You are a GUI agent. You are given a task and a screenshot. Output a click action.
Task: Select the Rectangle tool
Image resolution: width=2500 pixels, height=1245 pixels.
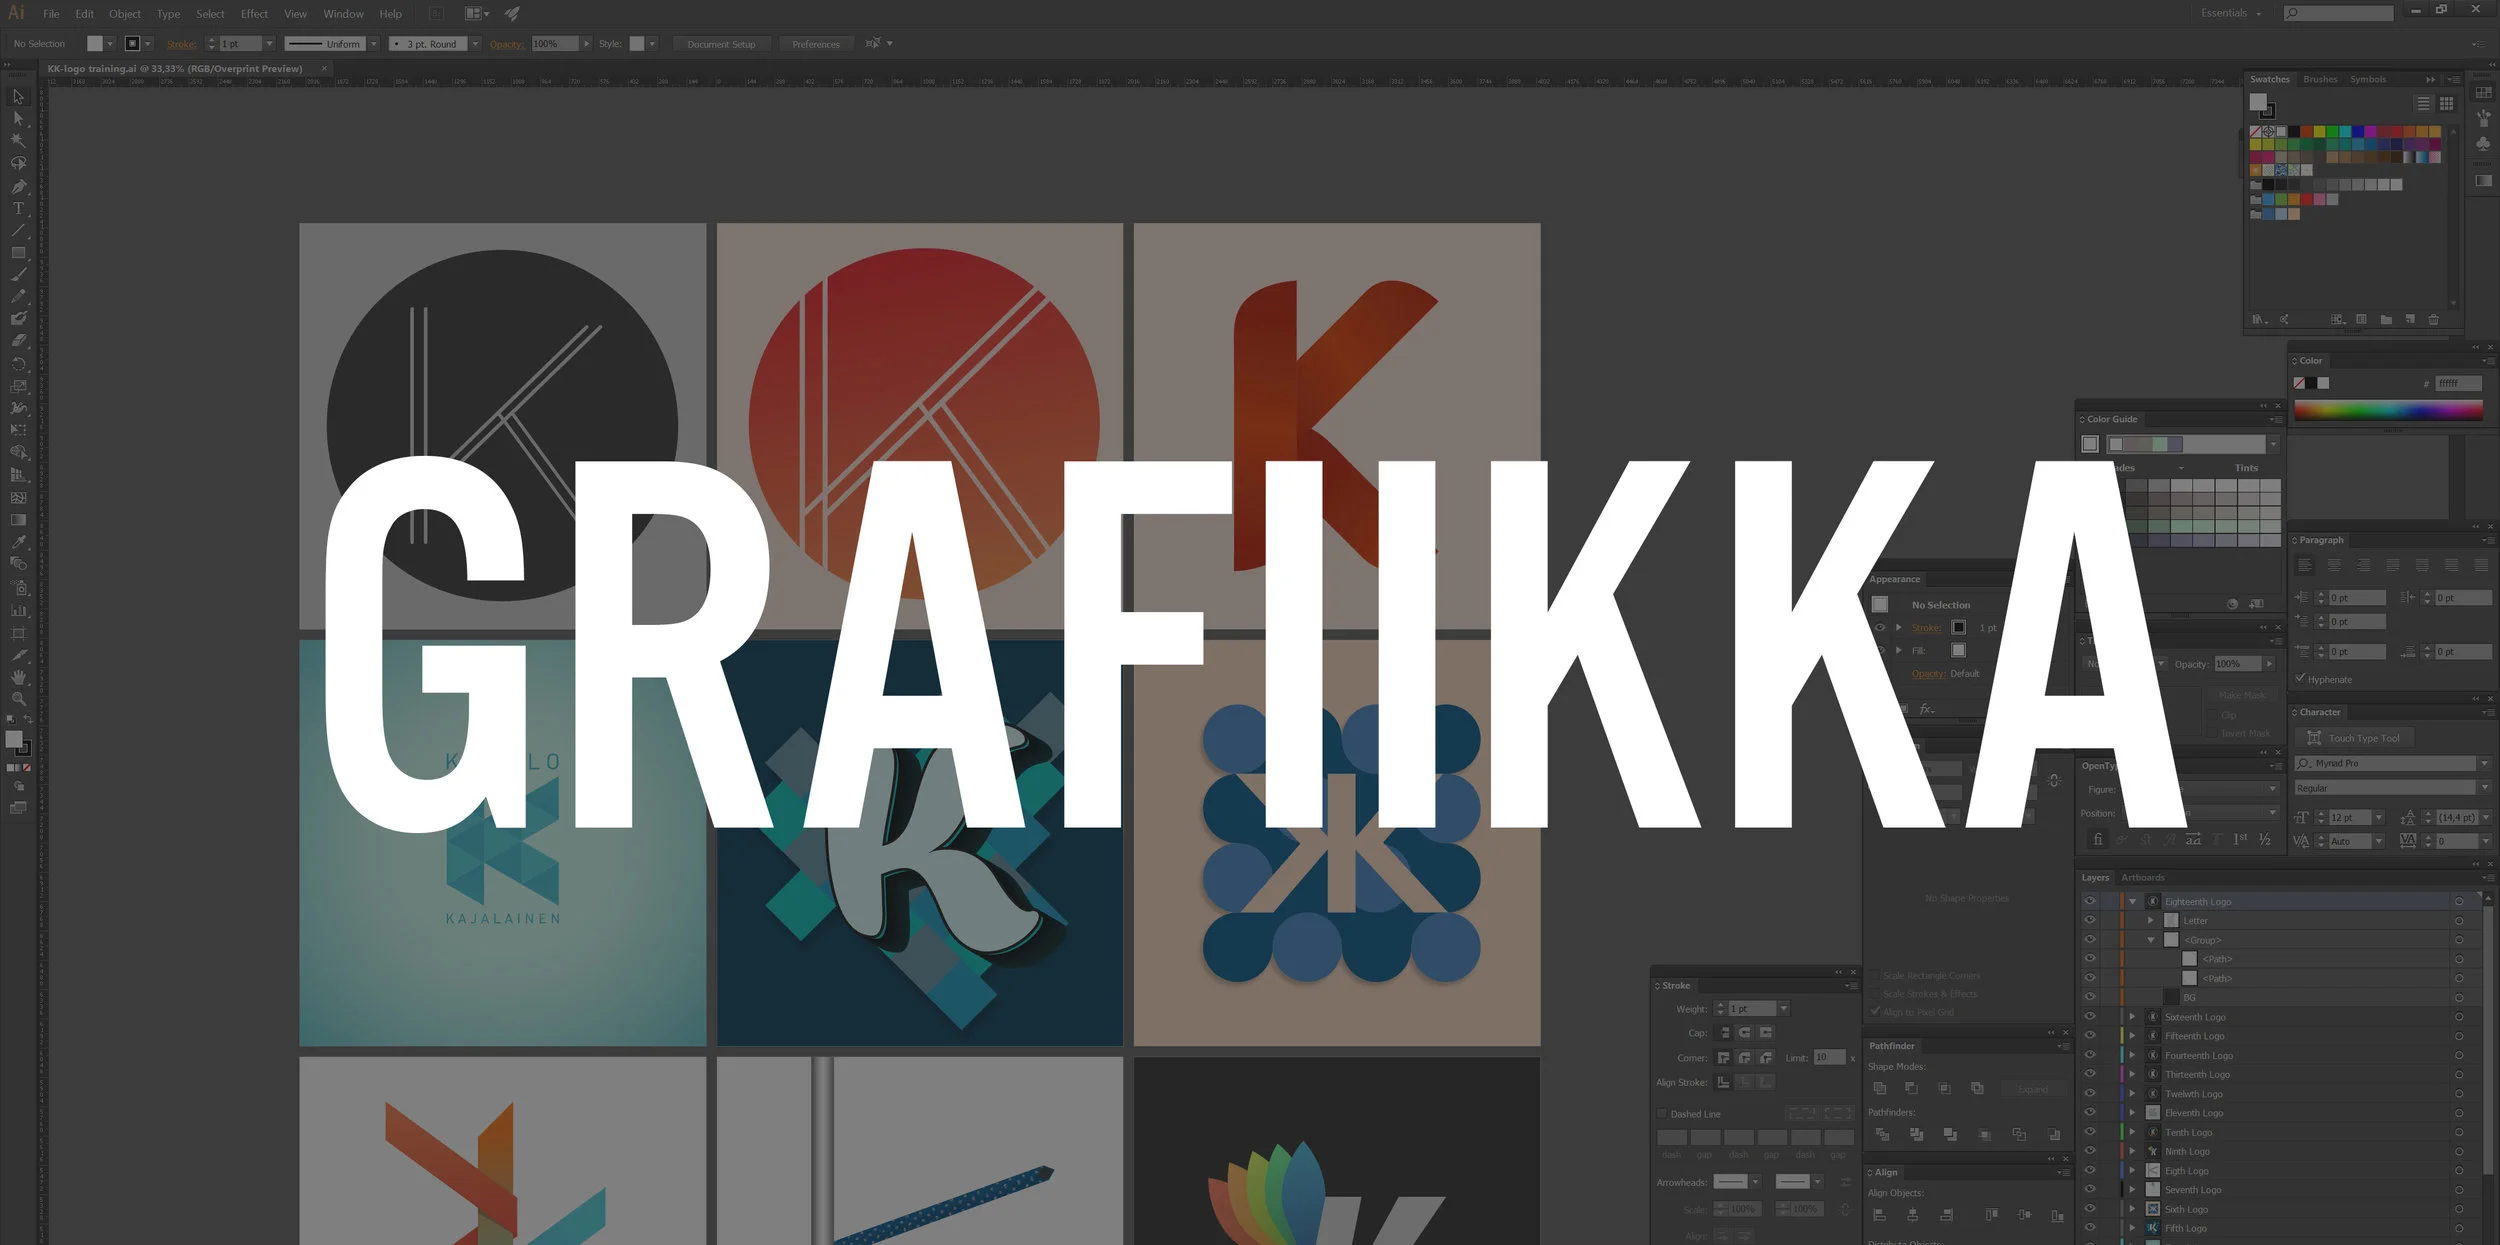click(x=18, y=253)
